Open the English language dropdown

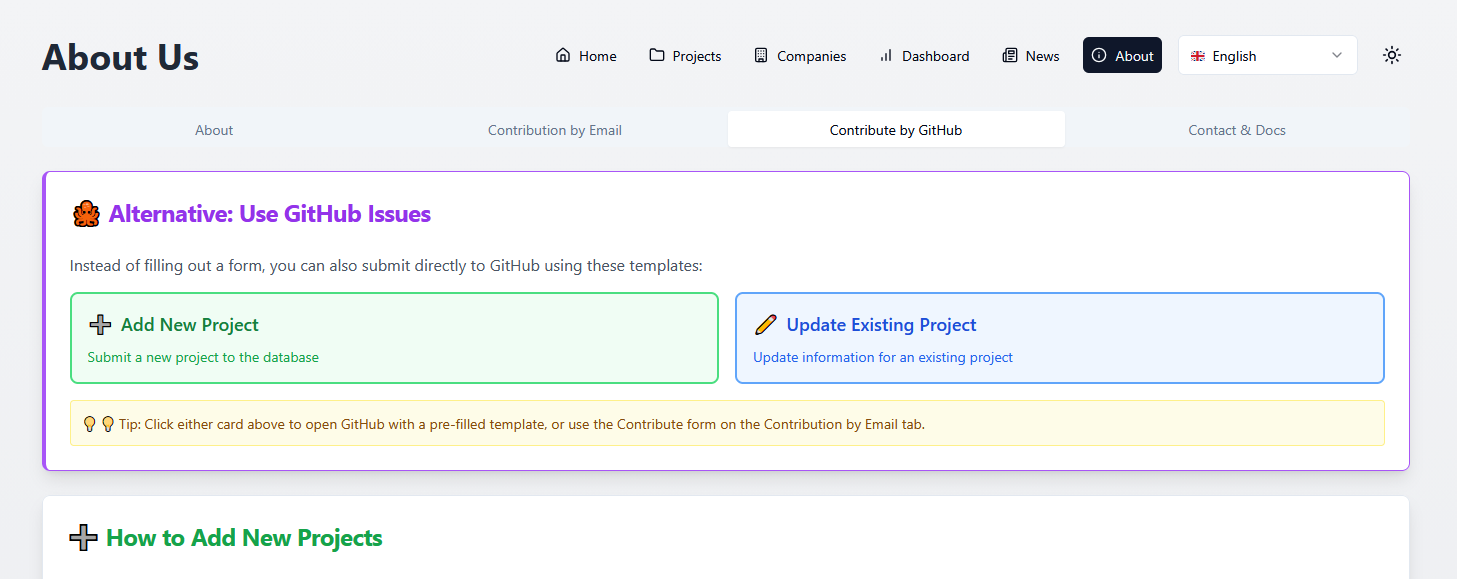tap(1267, 55)
